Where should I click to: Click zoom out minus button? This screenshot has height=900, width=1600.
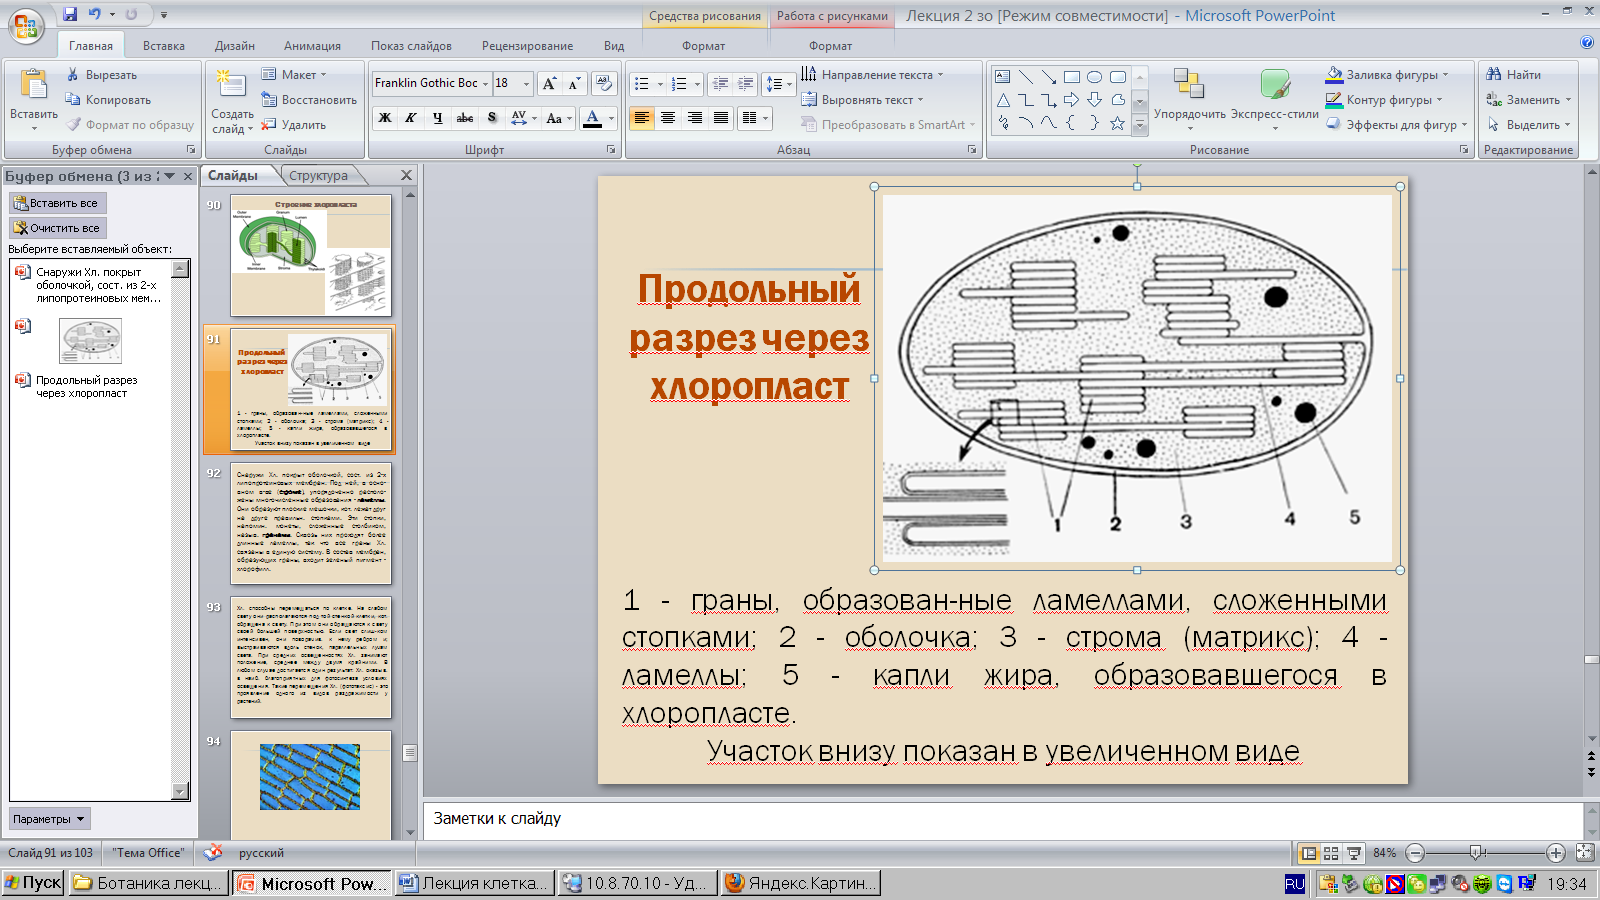(x=1415, y=853)
